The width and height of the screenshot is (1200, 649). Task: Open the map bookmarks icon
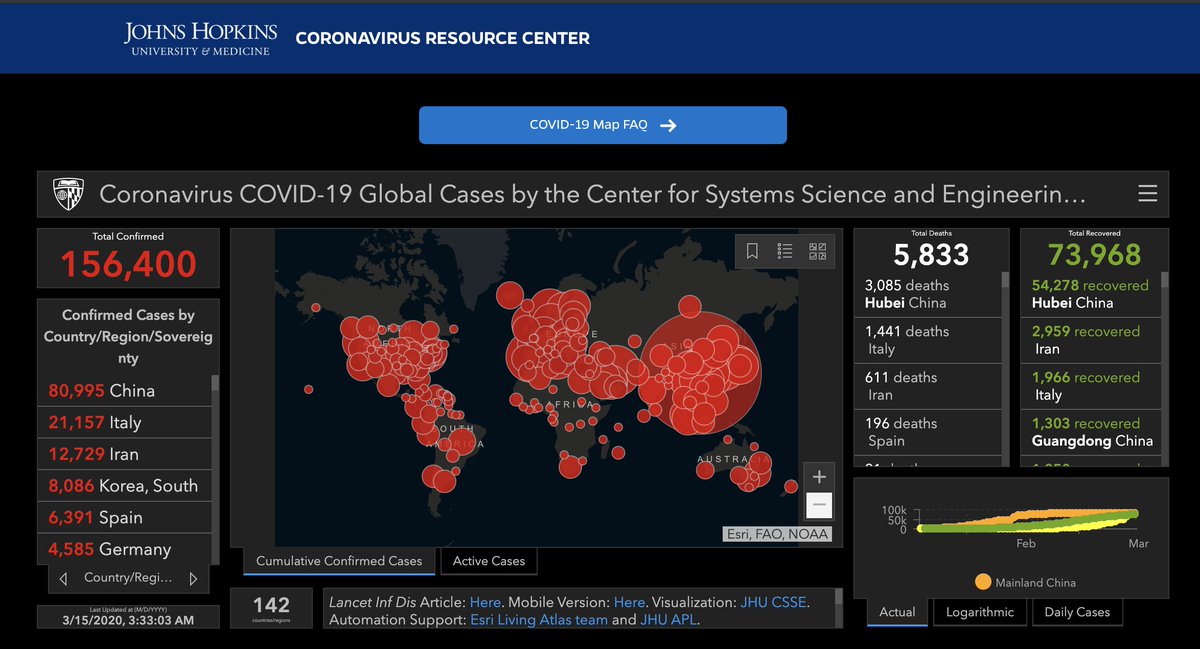(x=753, y=251)
